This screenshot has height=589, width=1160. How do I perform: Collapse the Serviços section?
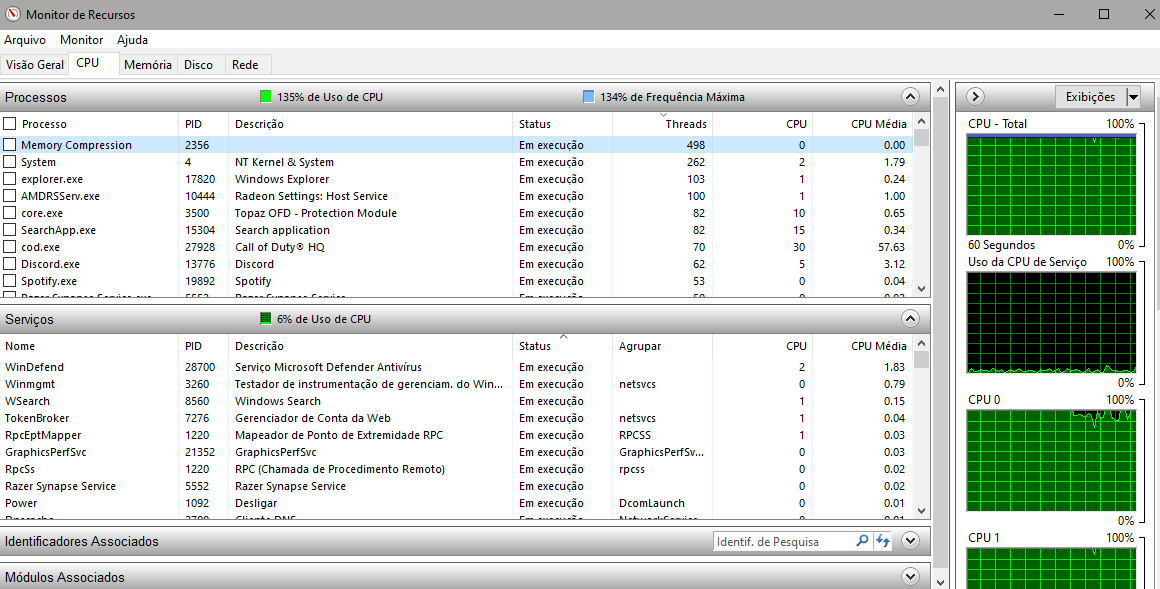coord(910,319)
